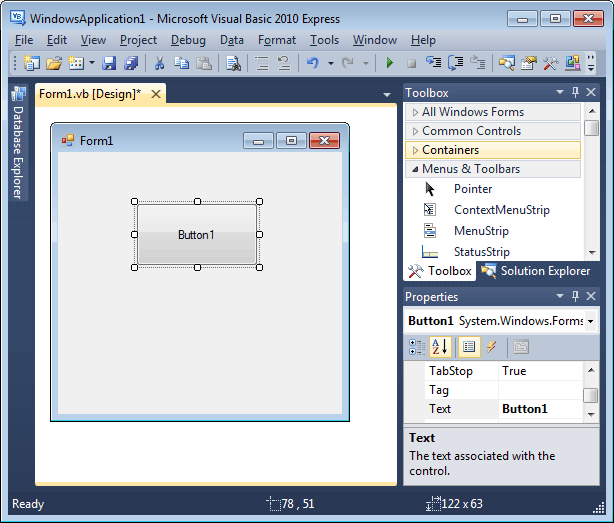Image resolution: width=614 pixels, height=523 pixels.
Task: Open the Project menu
Action: (x=138, y=40)
